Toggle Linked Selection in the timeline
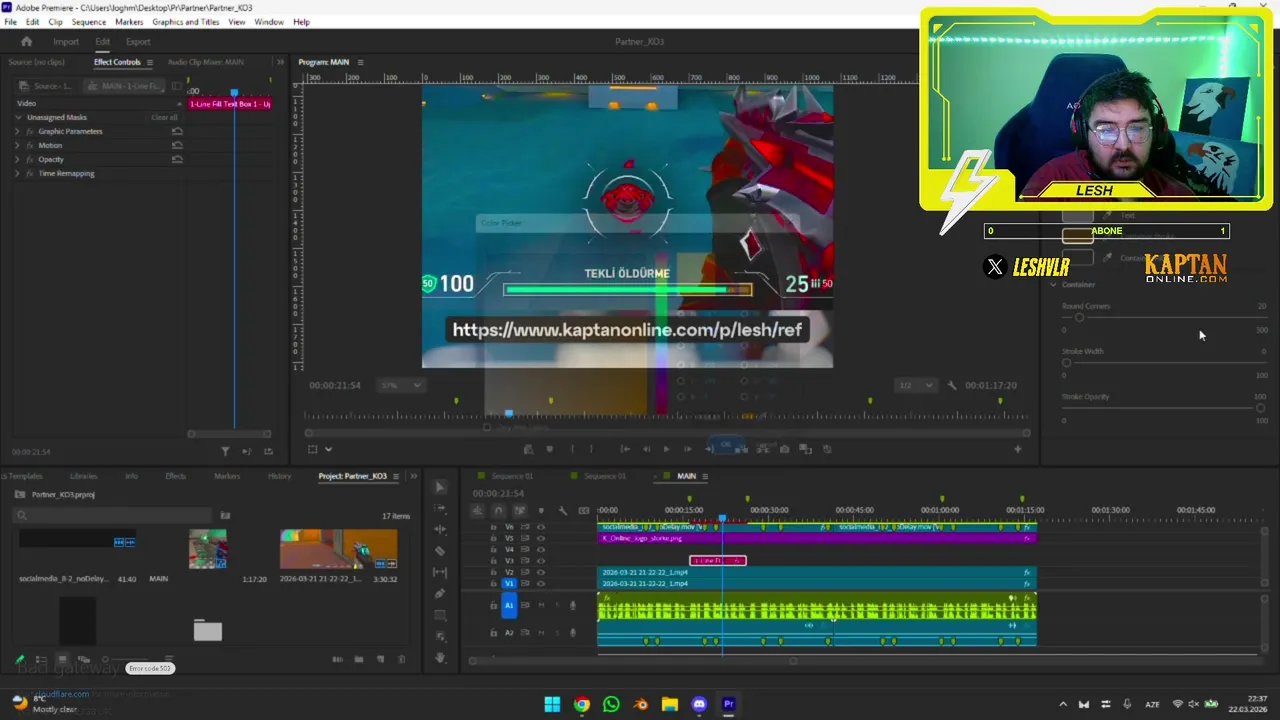The height and width of the screenshot is (720, 1280). 520,511
